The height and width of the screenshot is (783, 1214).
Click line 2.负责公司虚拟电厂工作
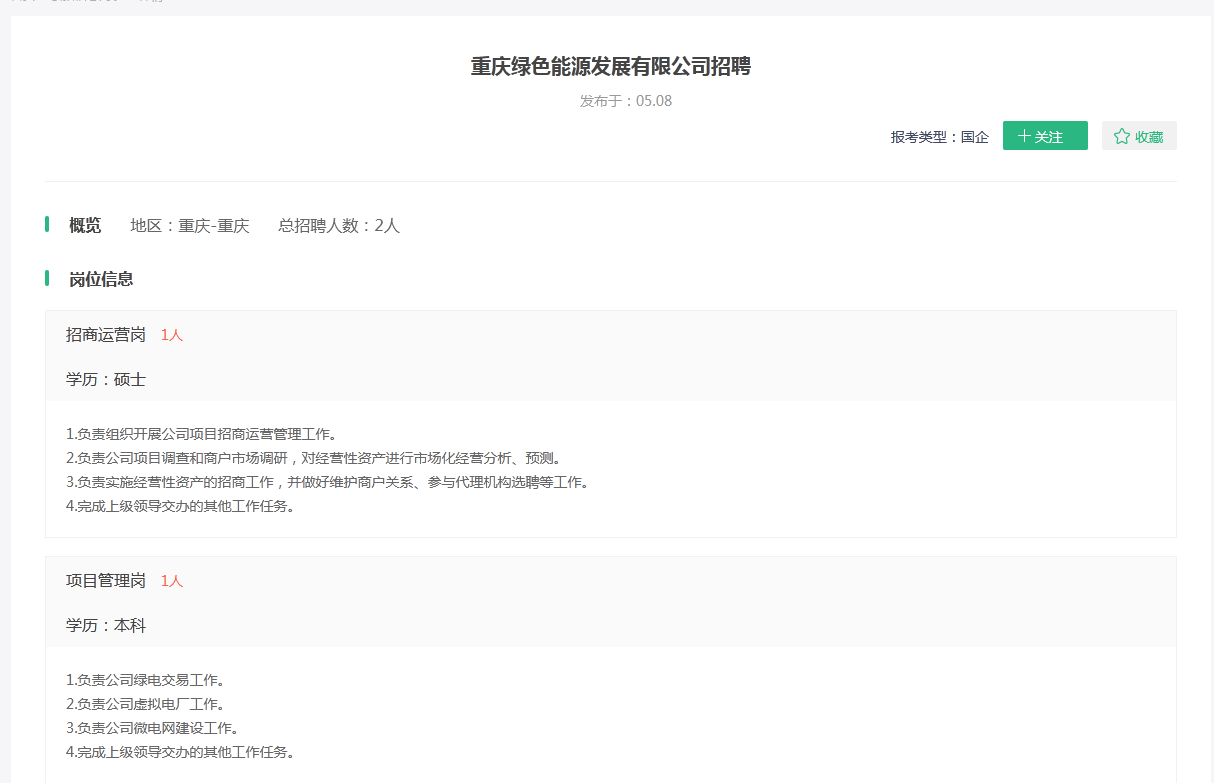[146, 704]
